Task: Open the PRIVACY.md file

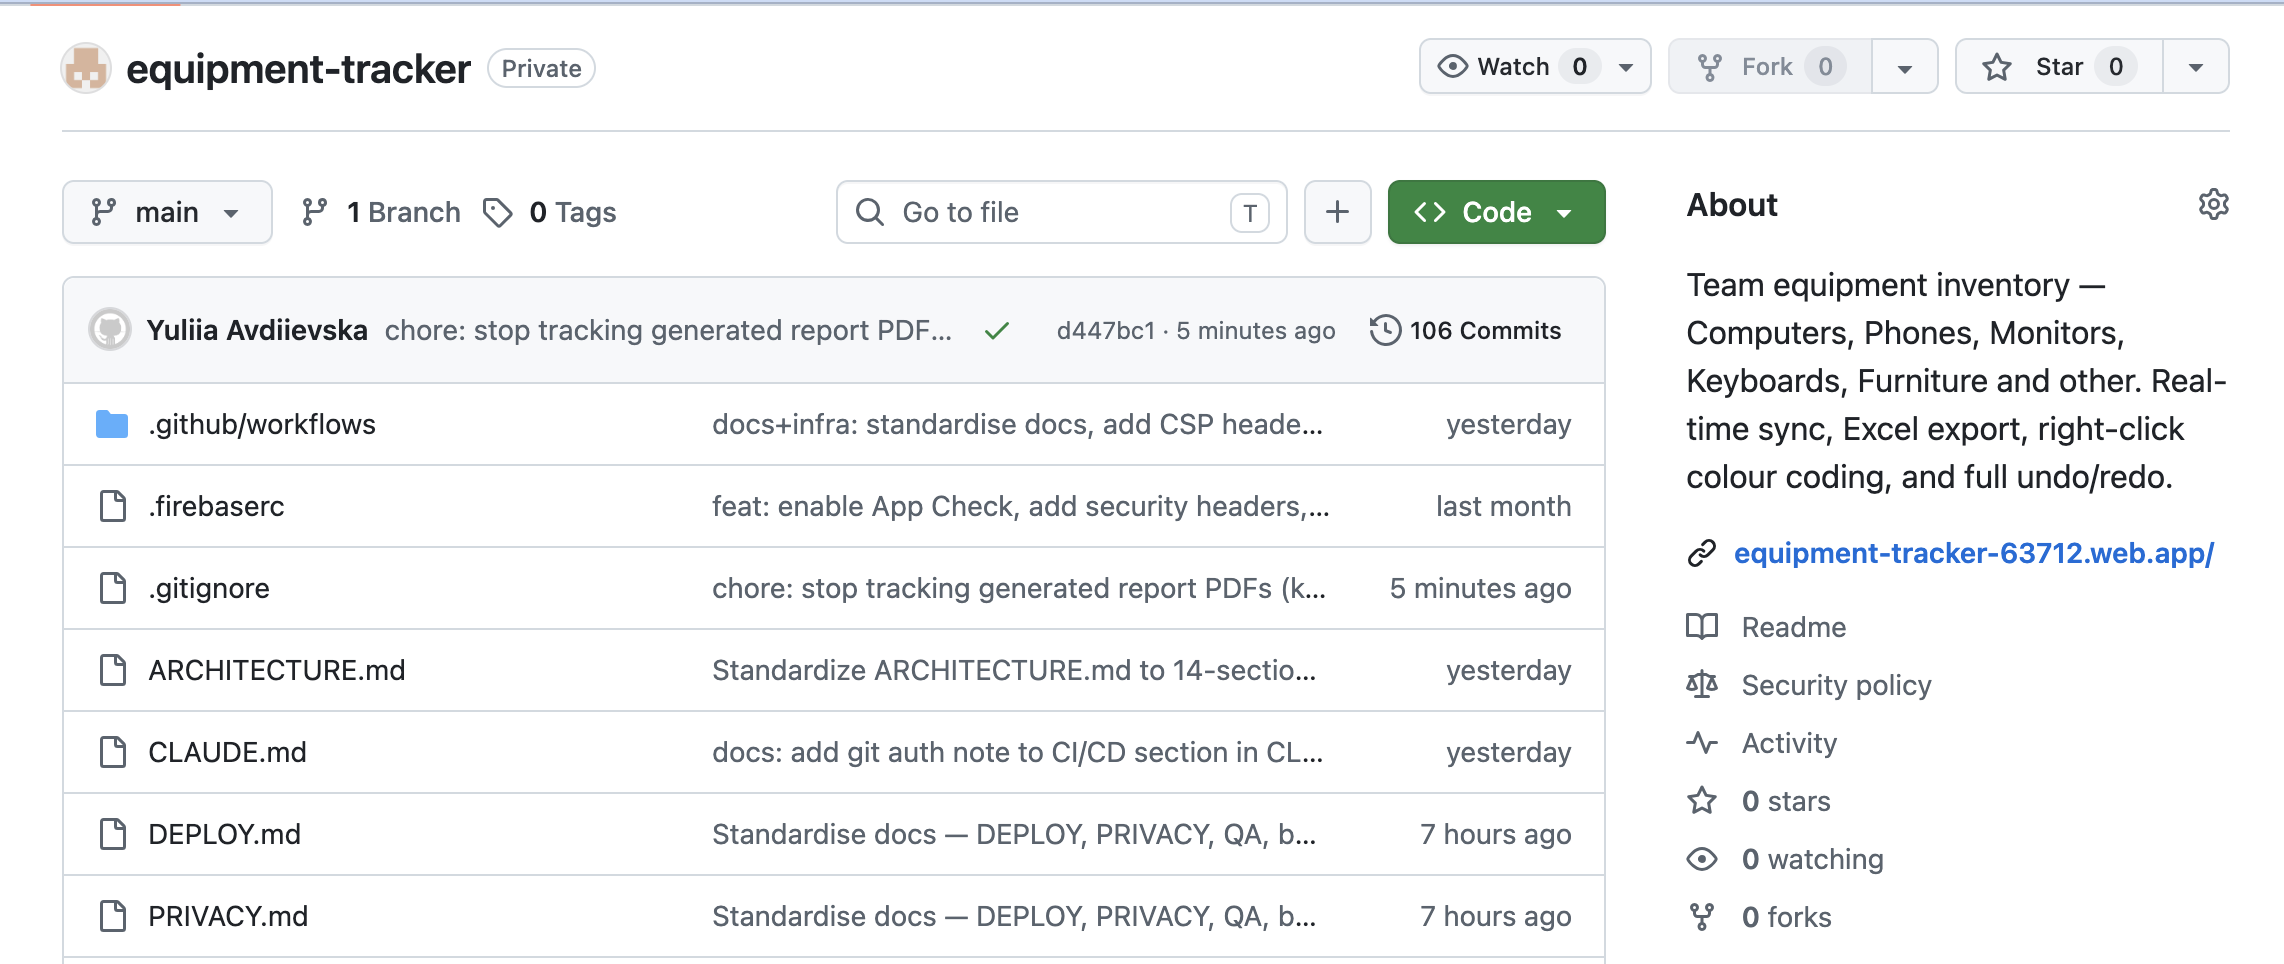Action: coord(228,916)
